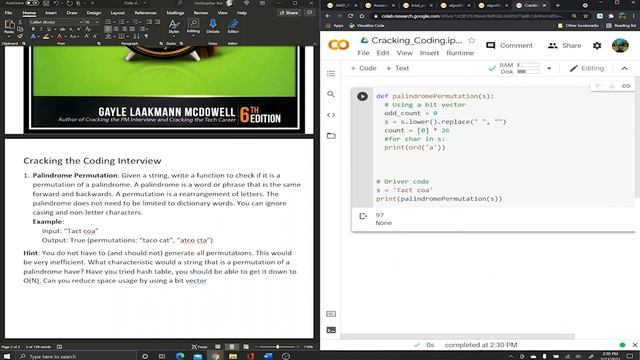
Task: Open Colab terminal icon at sidebar bottom
Action: pos(331,330)
